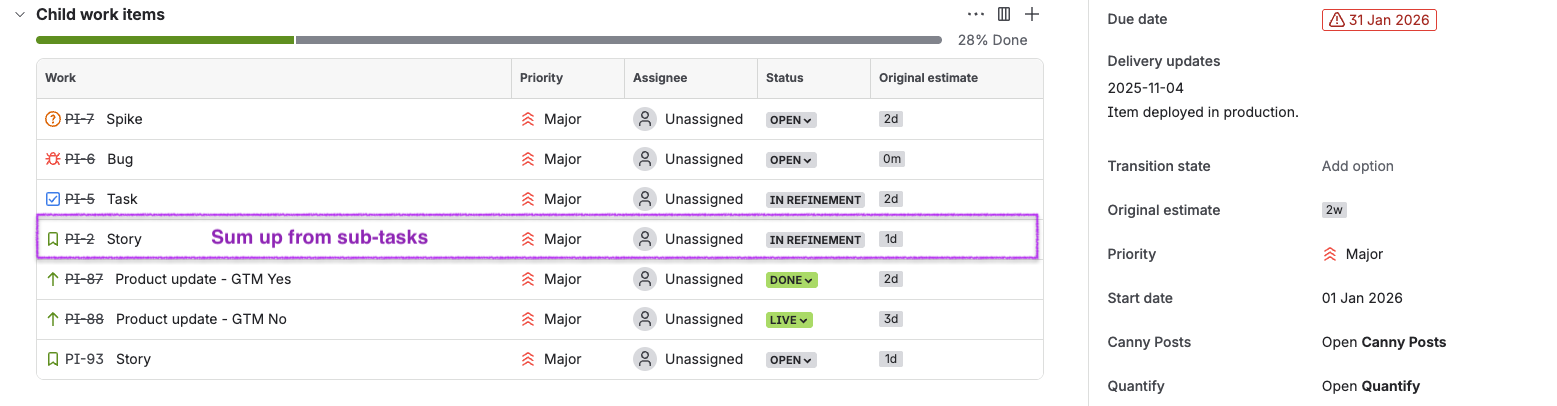1557x406 pixels.
Task: Click the Spike issue type icon for PI-7
Action: [53, 119]
